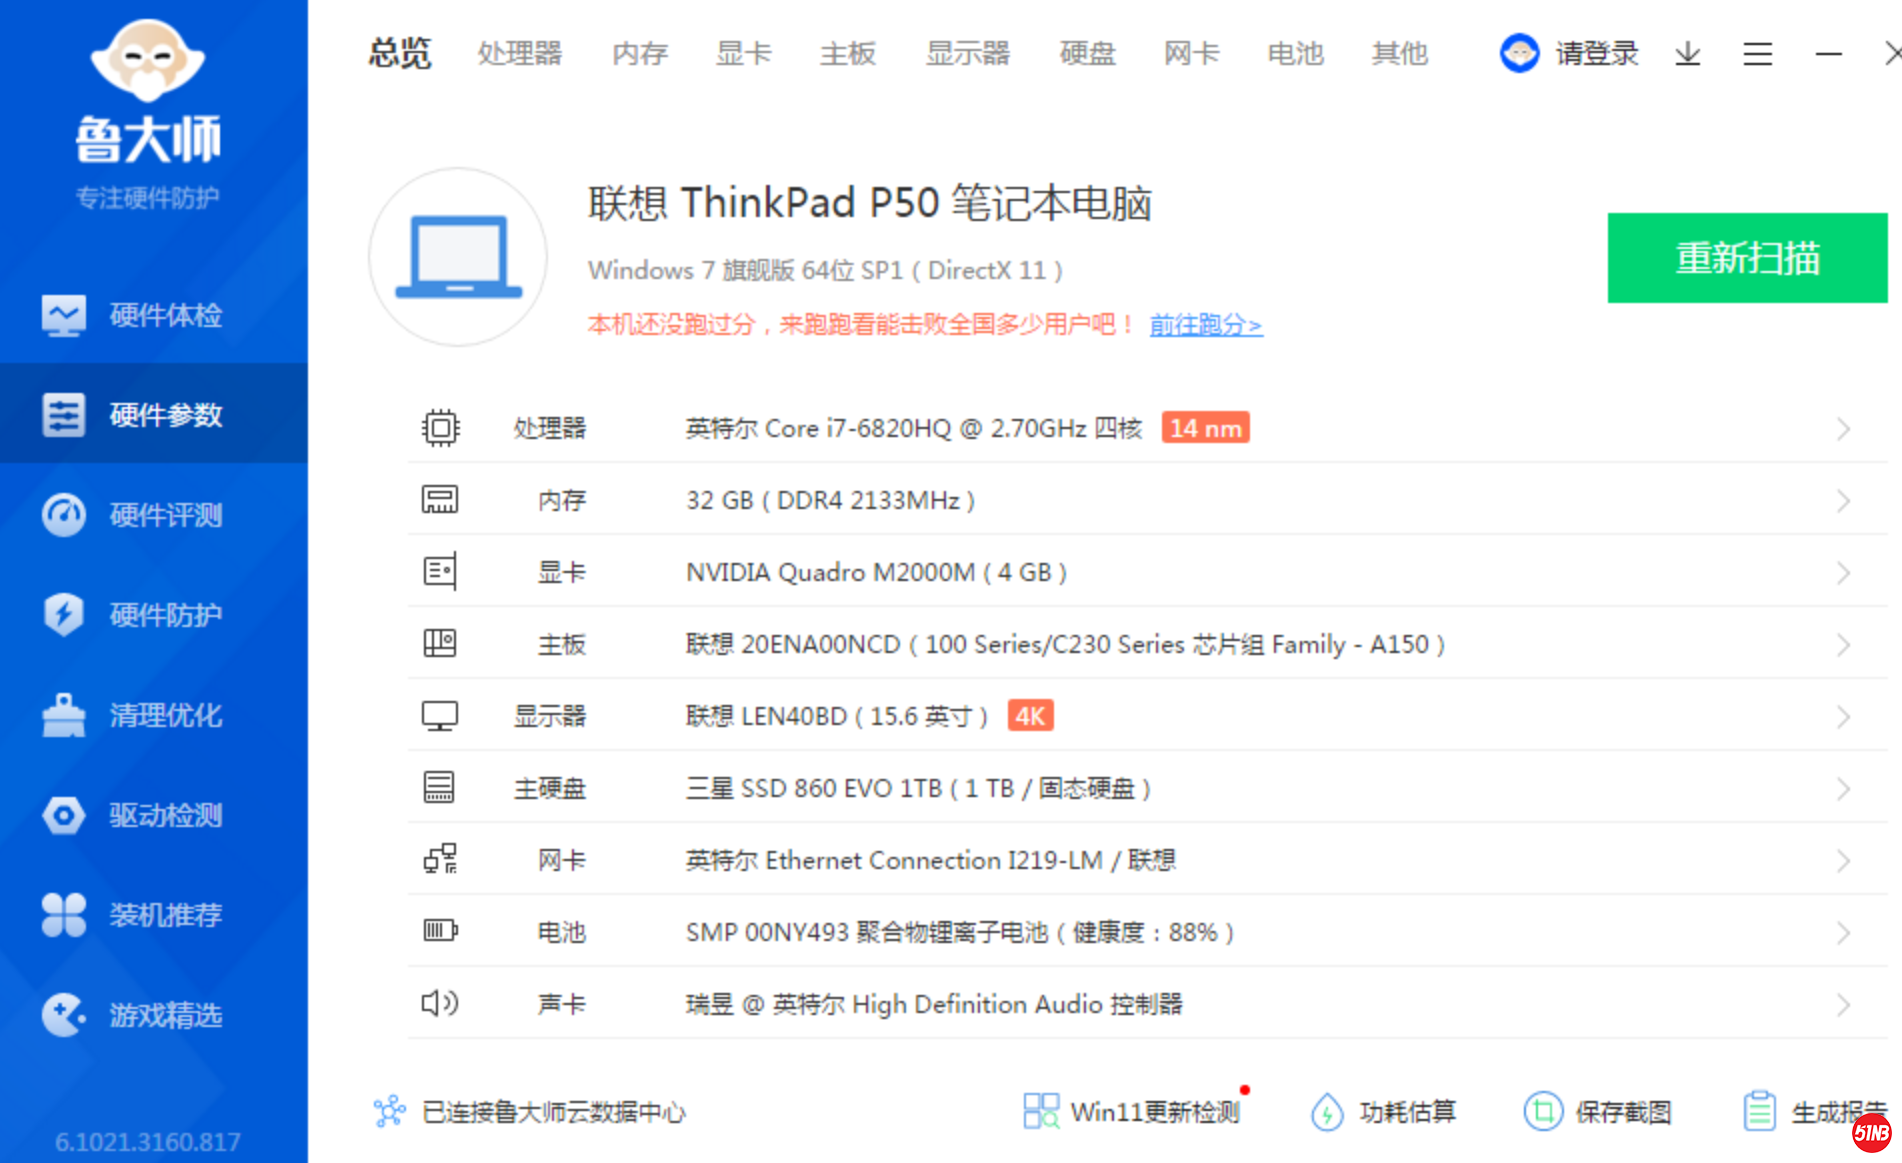
Task: Click 保存截图 screenshot icon
Action: 1543,1111
